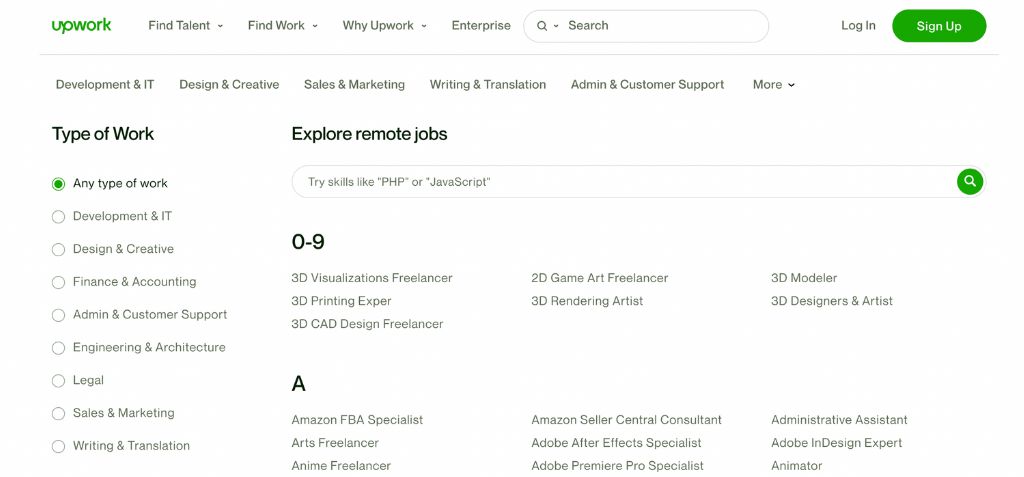Open the 3D Modeler jobs link
1024x477 pixels.
[x=804, y=278]
